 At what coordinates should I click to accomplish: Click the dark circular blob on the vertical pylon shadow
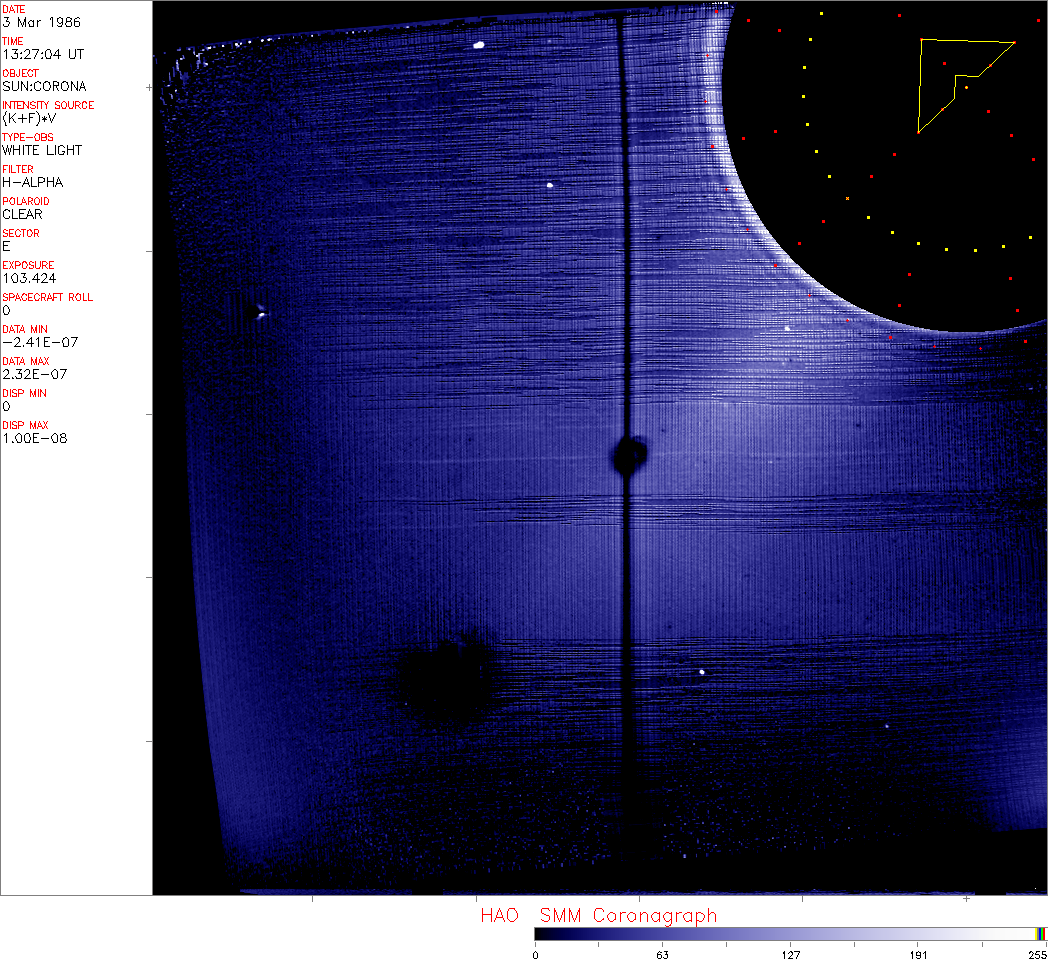pyautogui.click(x=630, y=455)
